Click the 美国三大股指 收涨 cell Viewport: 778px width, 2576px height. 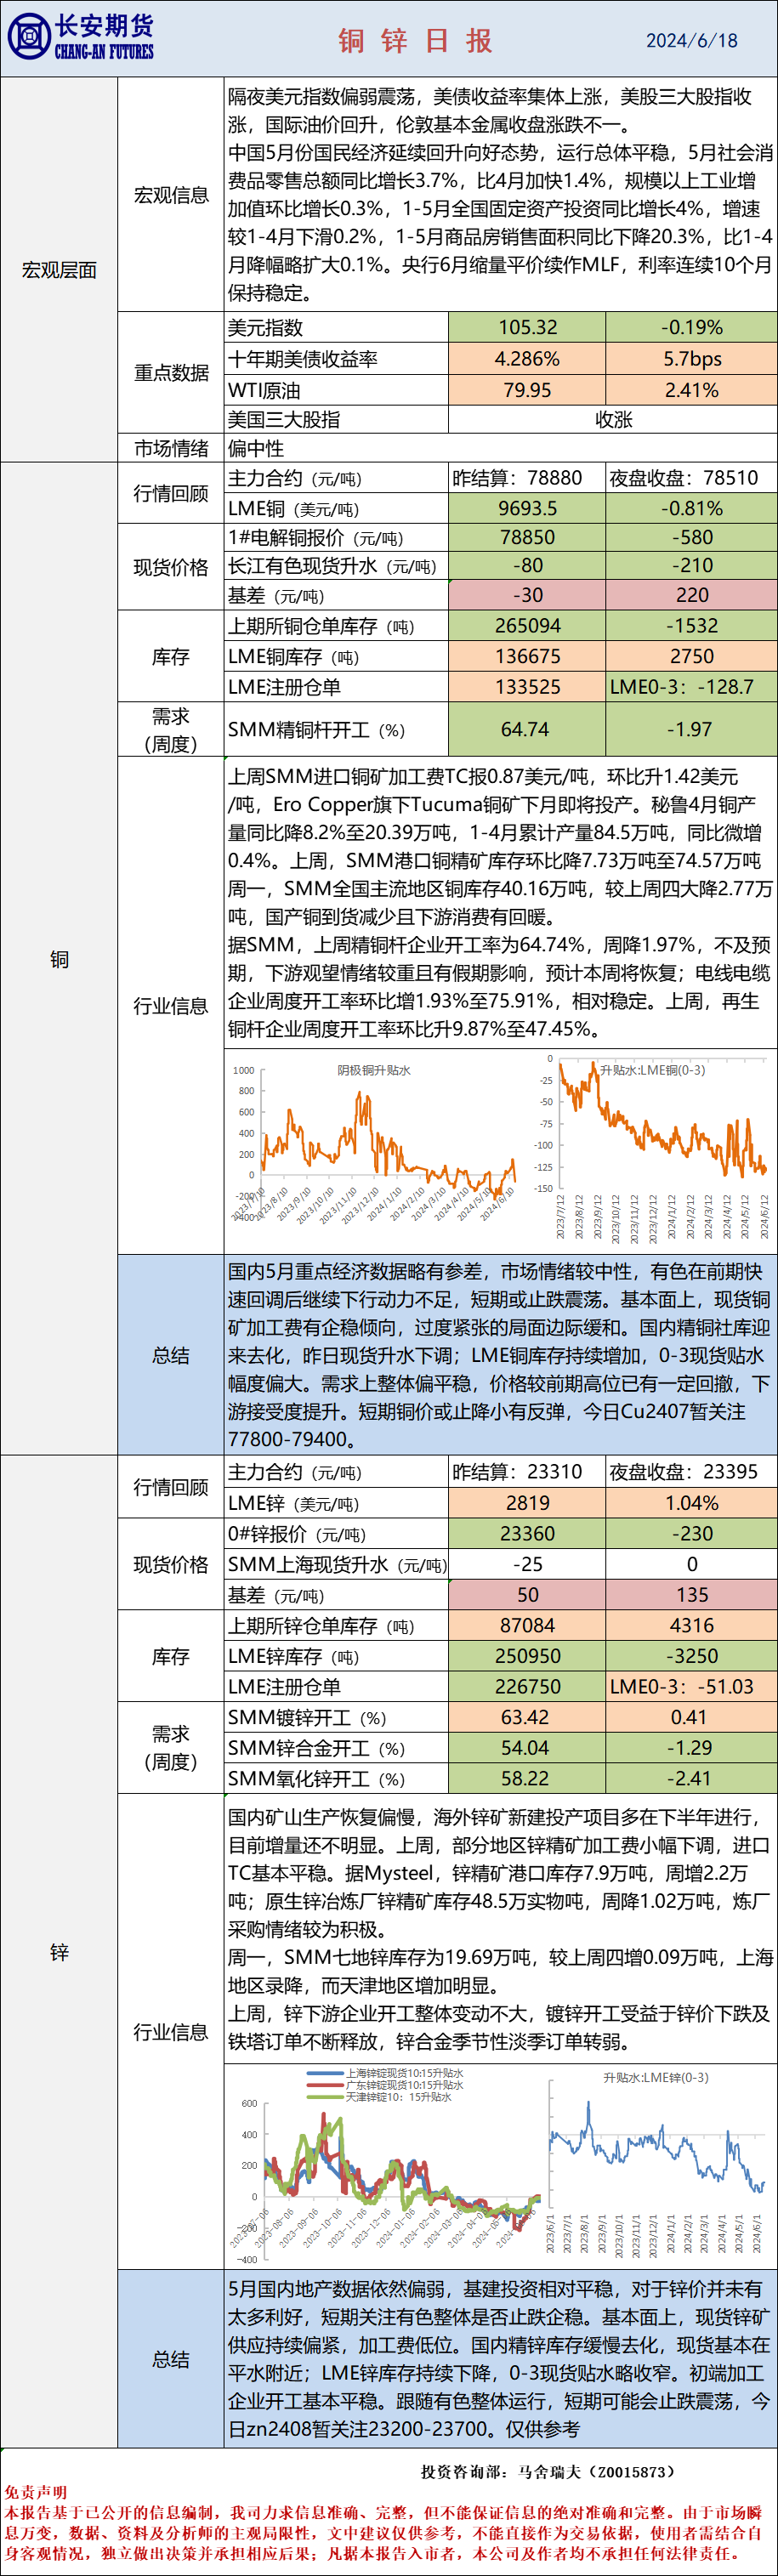[613, 419]
